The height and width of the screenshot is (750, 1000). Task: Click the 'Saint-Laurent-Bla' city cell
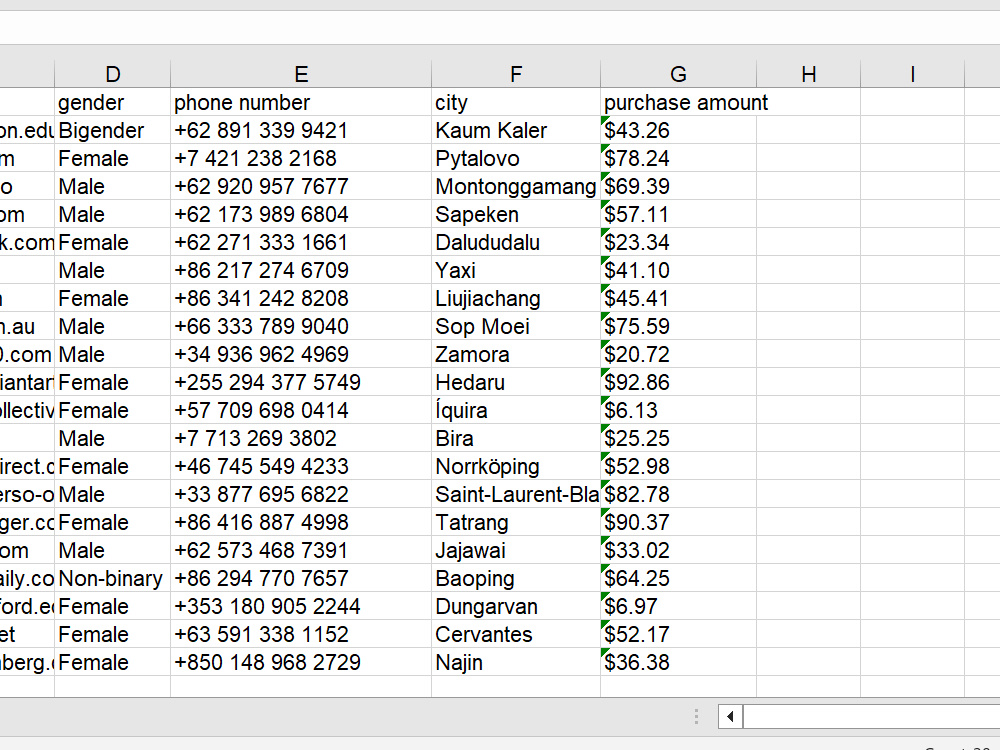516,494
